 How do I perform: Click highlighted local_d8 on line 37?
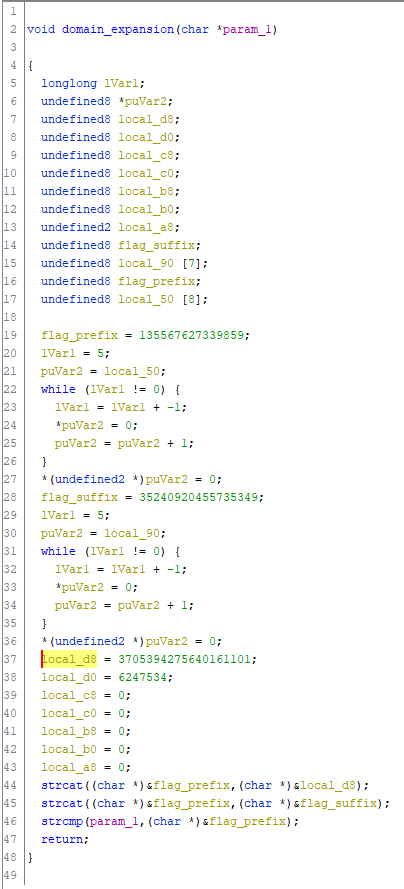(x=69, y=659)
